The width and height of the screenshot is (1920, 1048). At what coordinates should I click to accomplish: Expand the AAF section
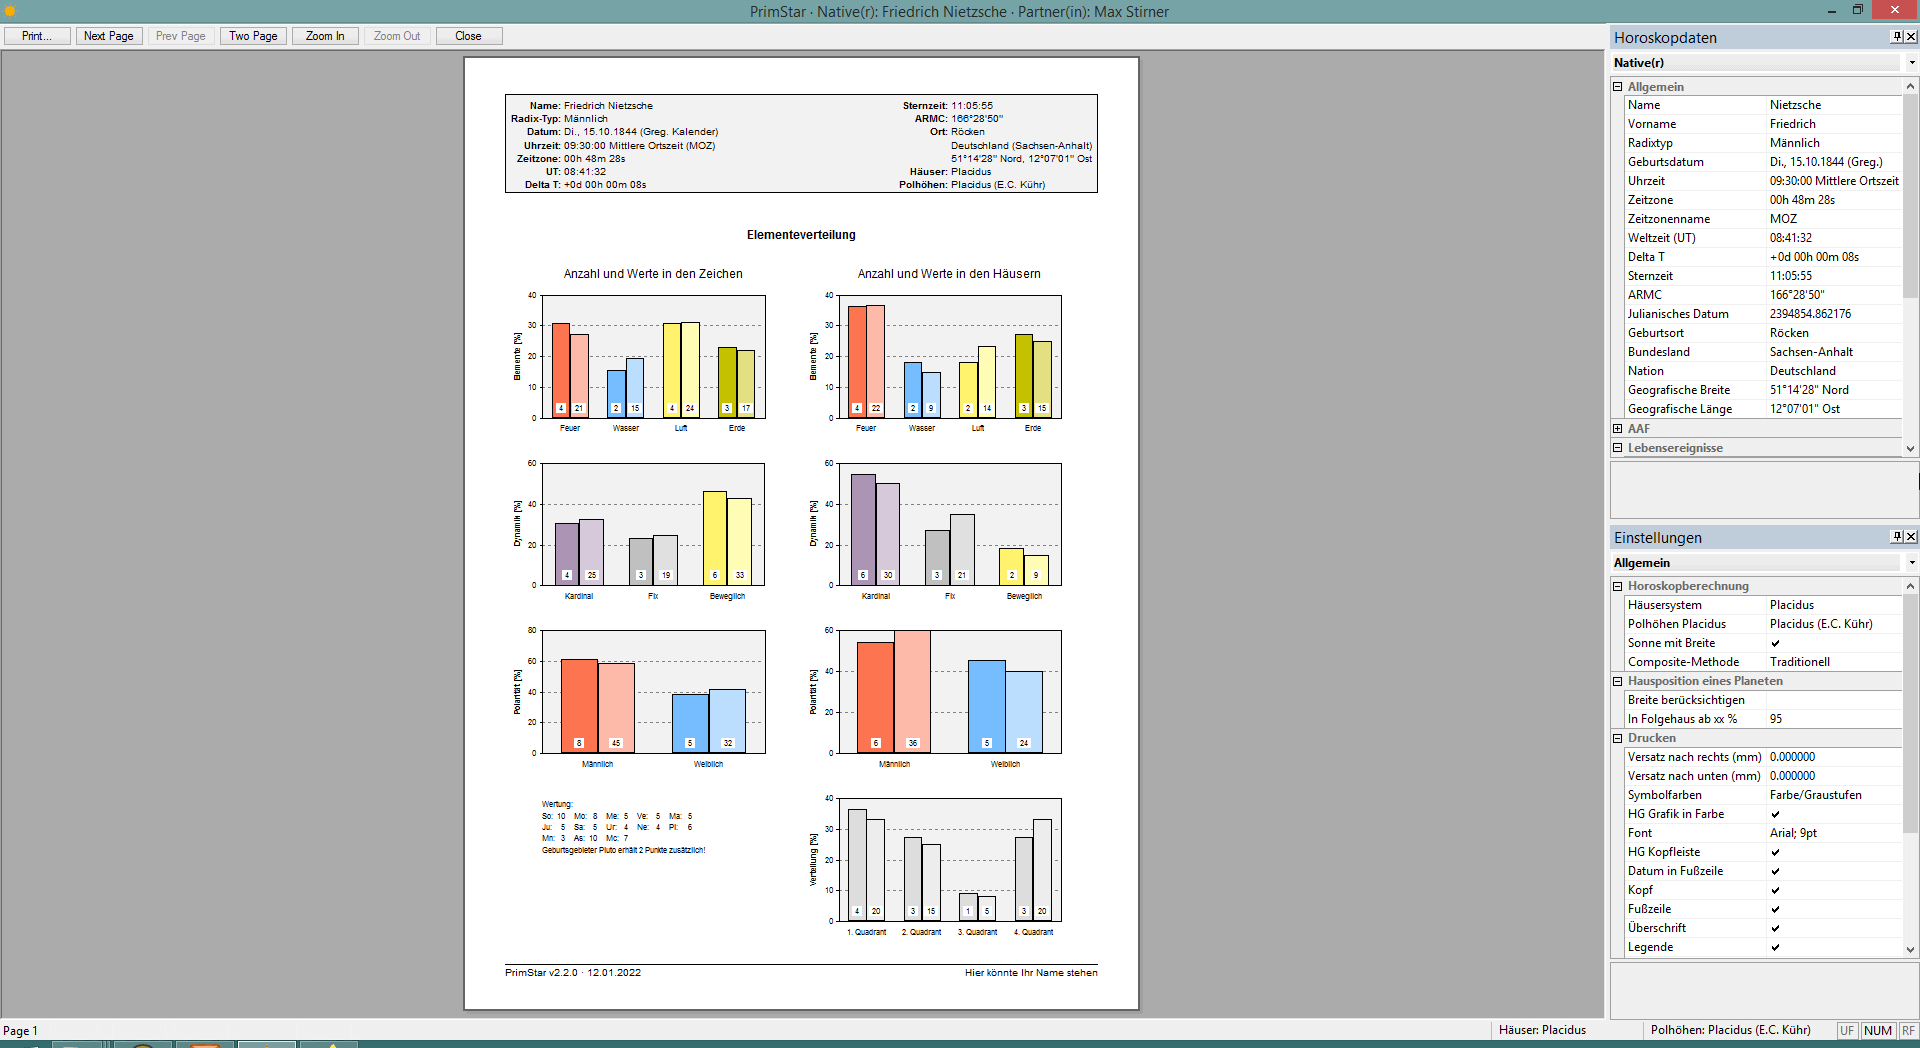(1617, 429)
